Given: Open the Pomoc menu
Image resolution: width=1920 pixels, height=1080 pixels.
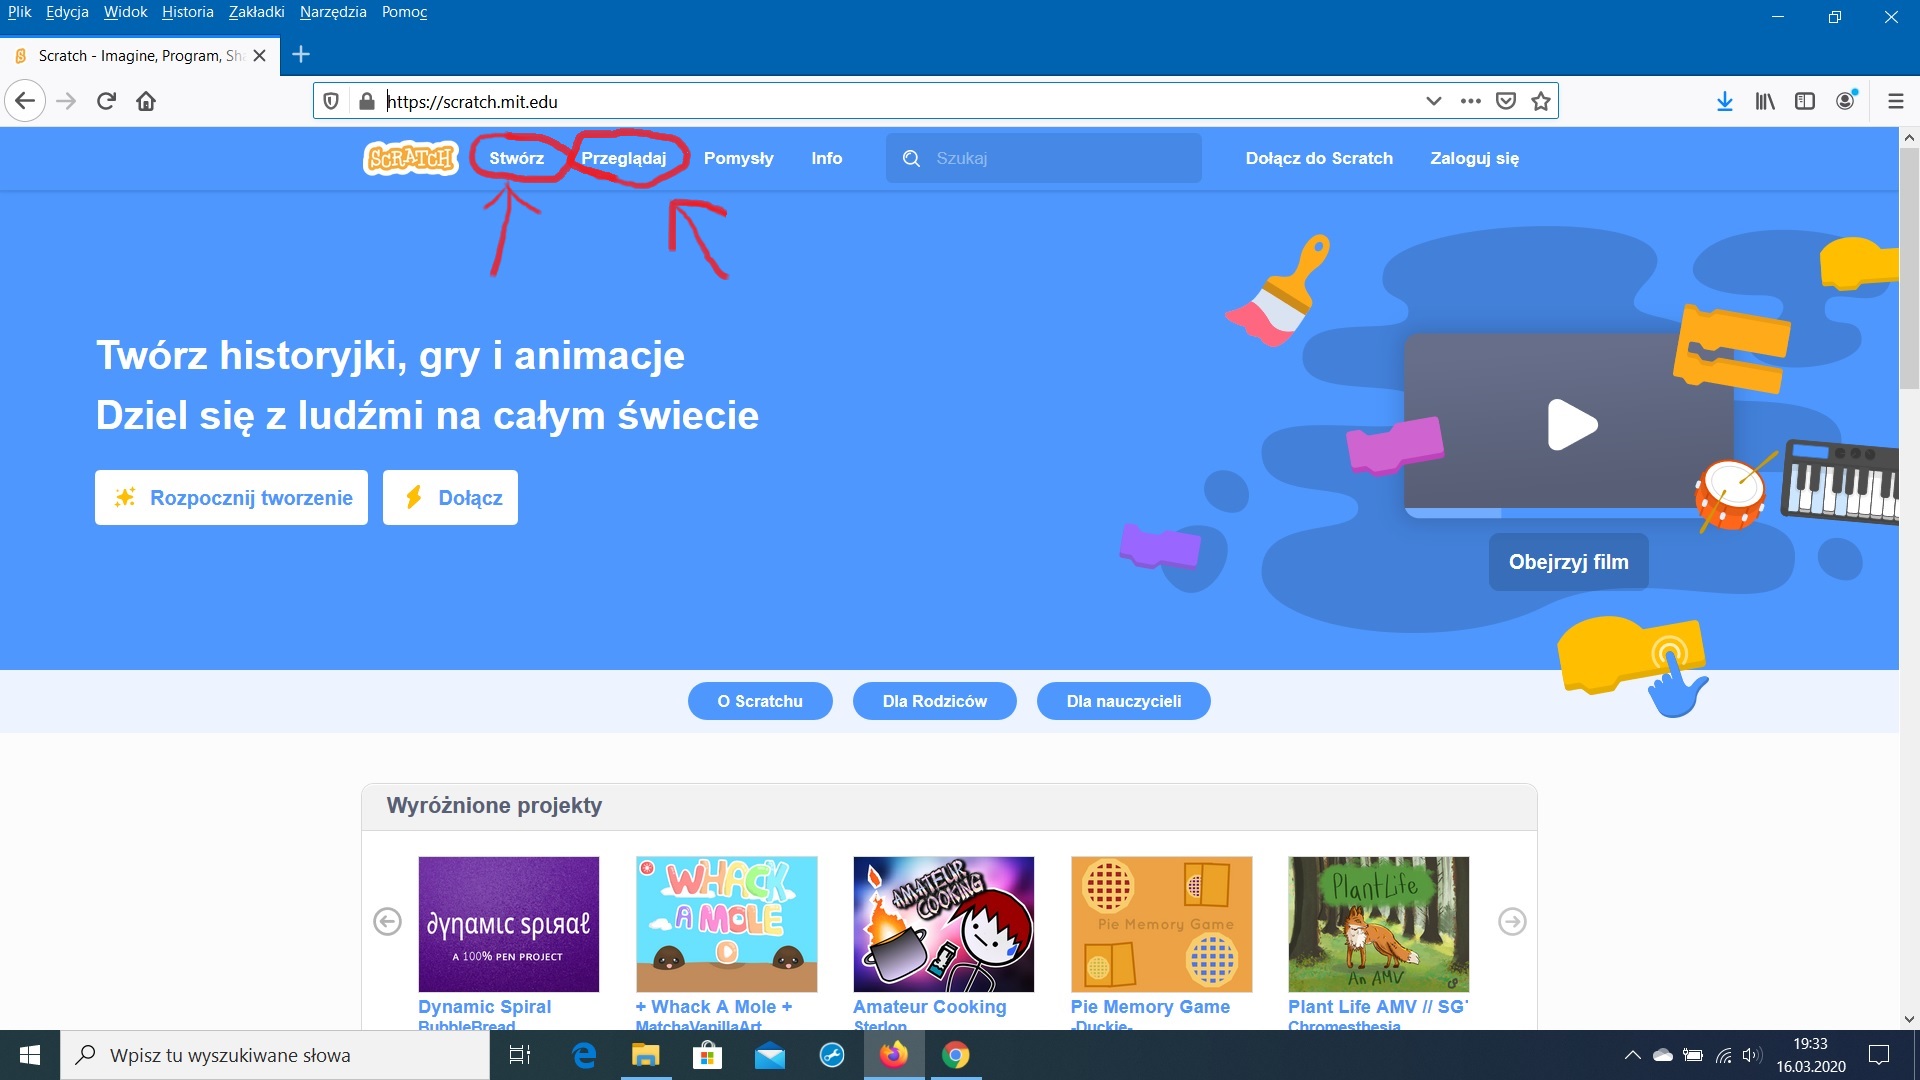Looking at the screenshot, I should (x=404, y=12).
